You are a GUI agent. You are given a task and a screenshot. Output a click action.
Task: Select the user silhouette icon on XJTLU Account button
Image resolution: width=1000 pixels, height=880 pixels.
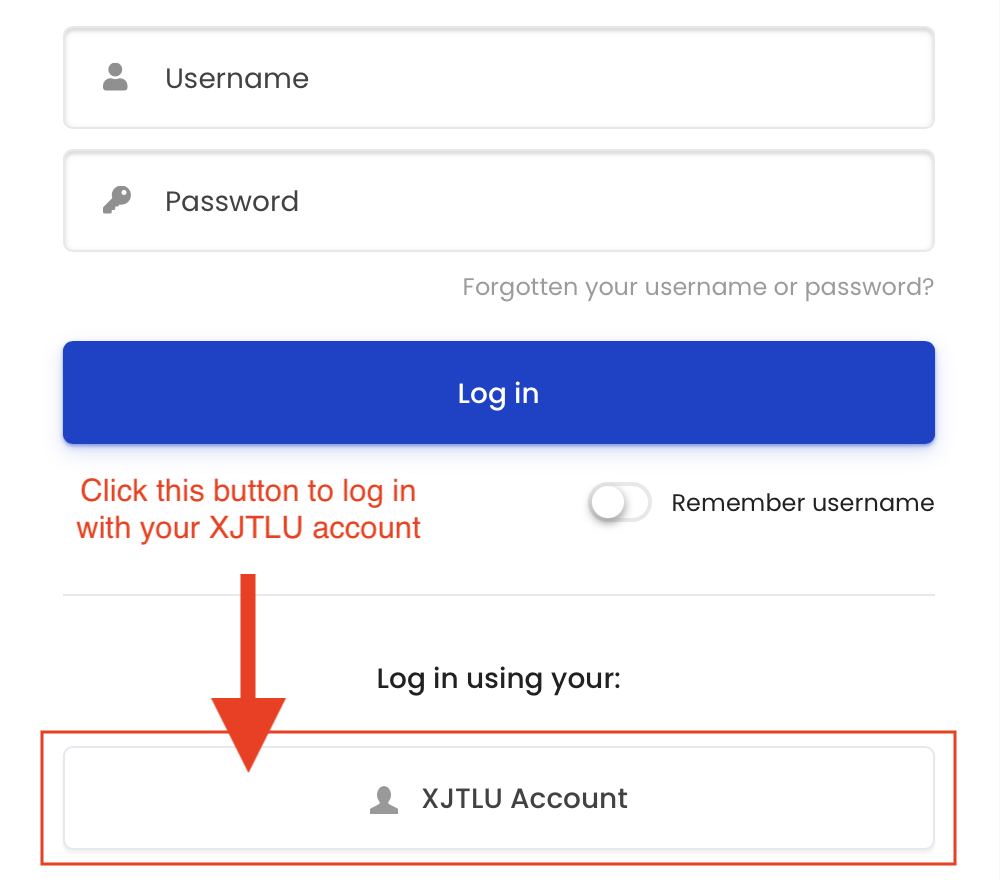384,798
